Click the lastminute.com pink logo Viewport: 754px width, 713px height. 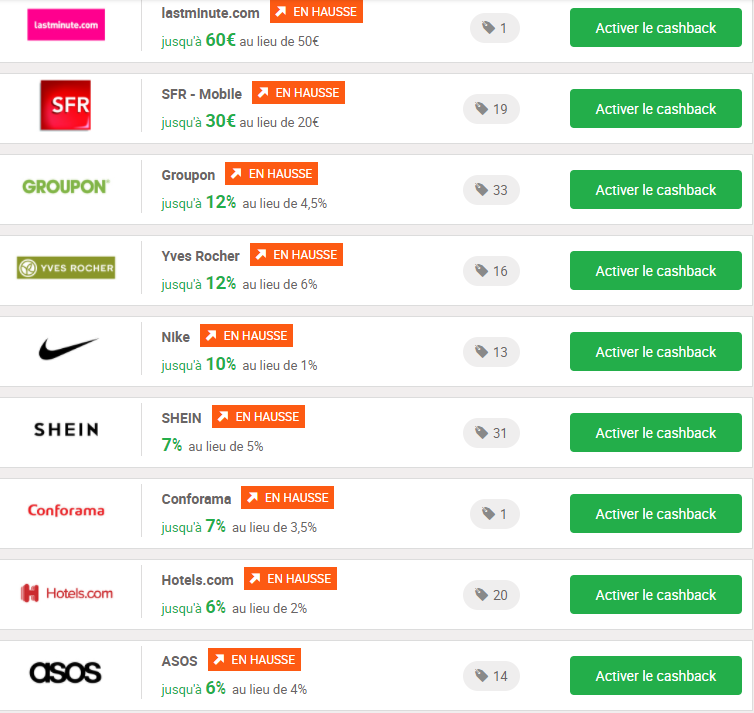pos(66,25)
